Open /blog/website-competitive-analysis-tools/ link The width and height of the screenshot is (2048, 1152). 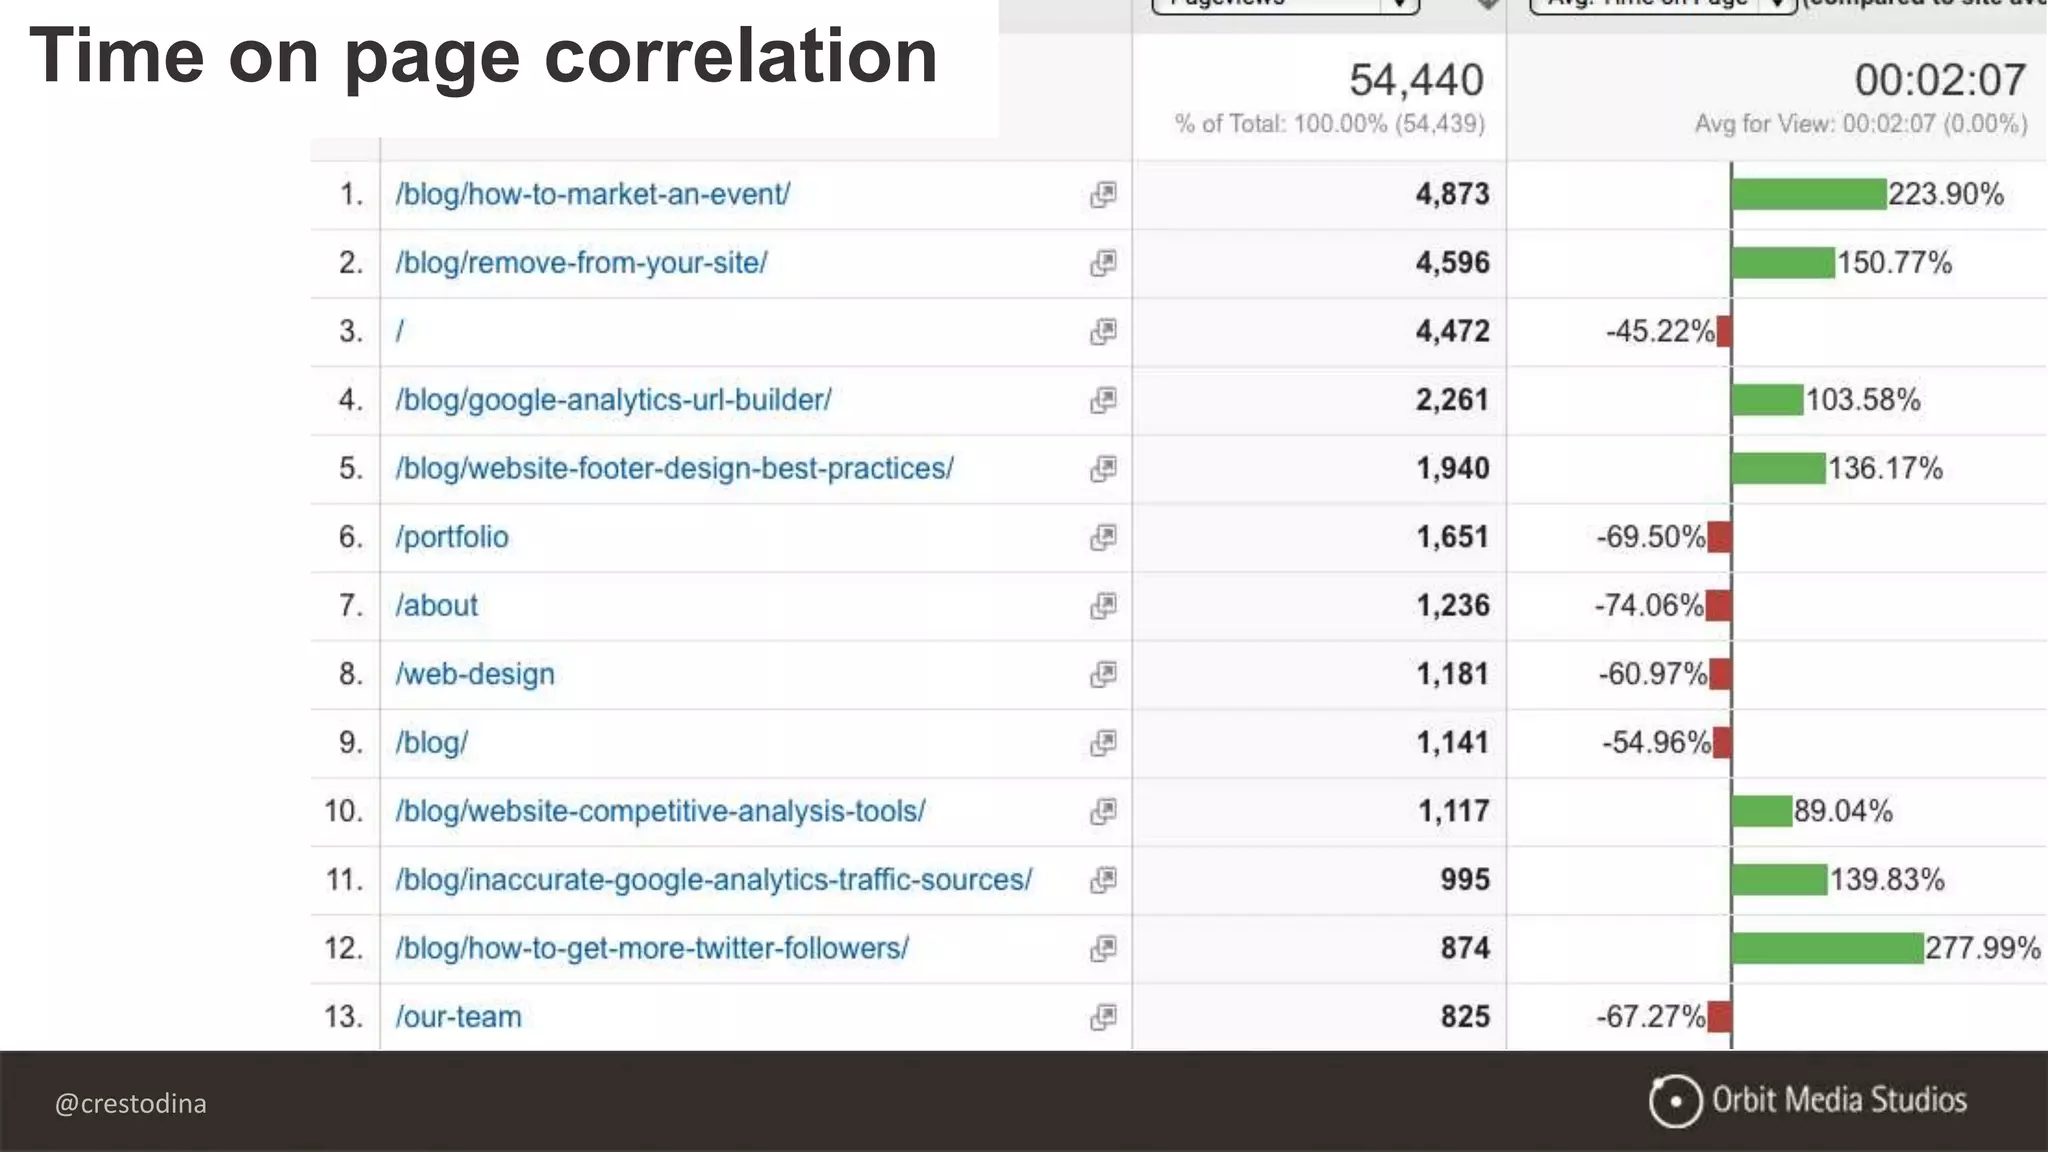coord(660,811)
